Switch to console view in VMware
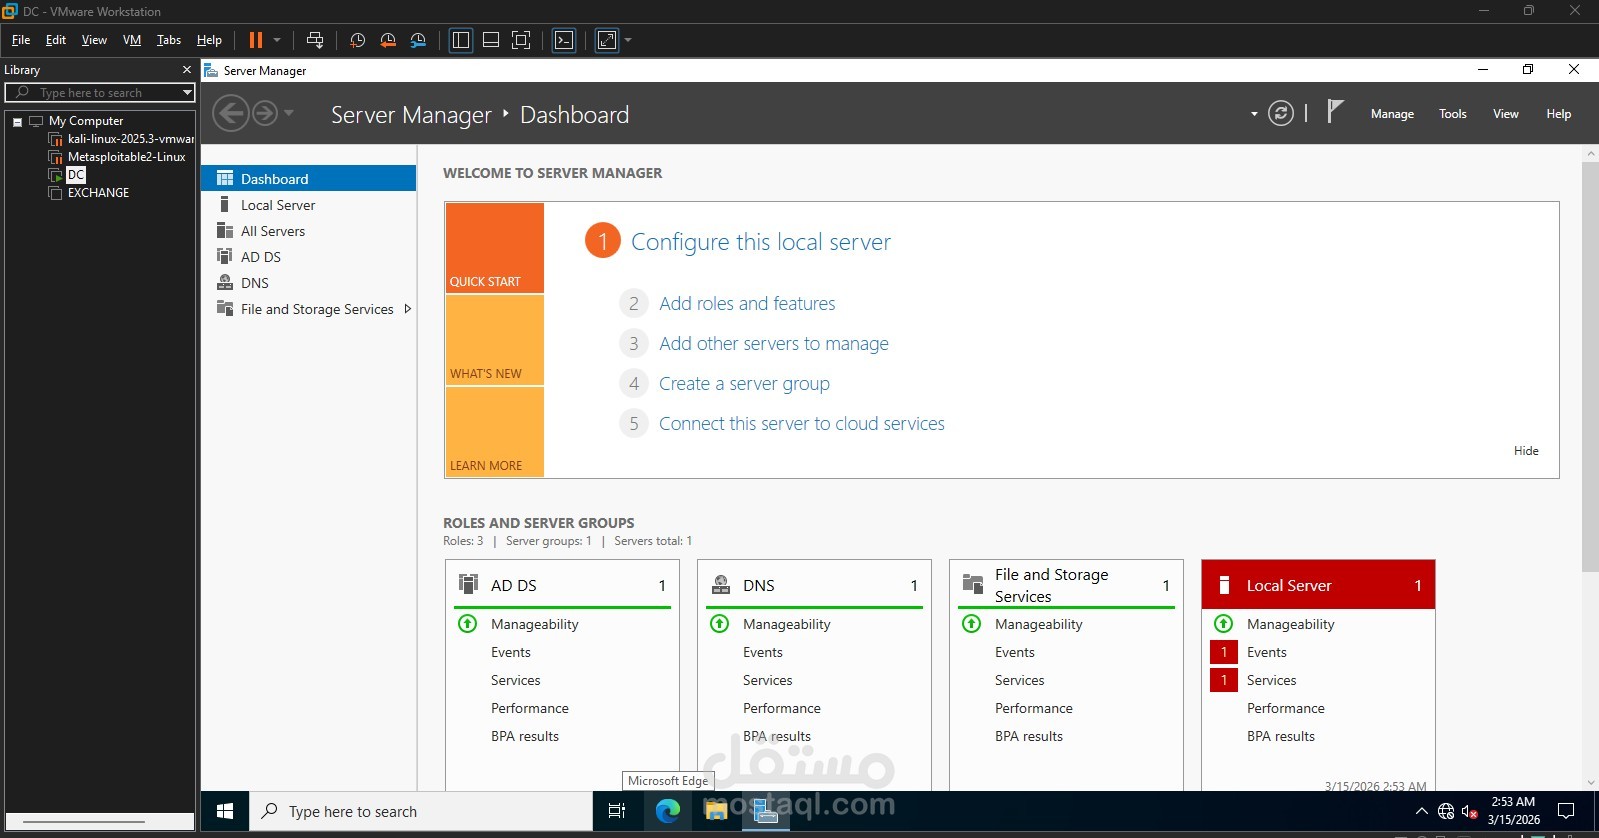 (x=564, y=40)
